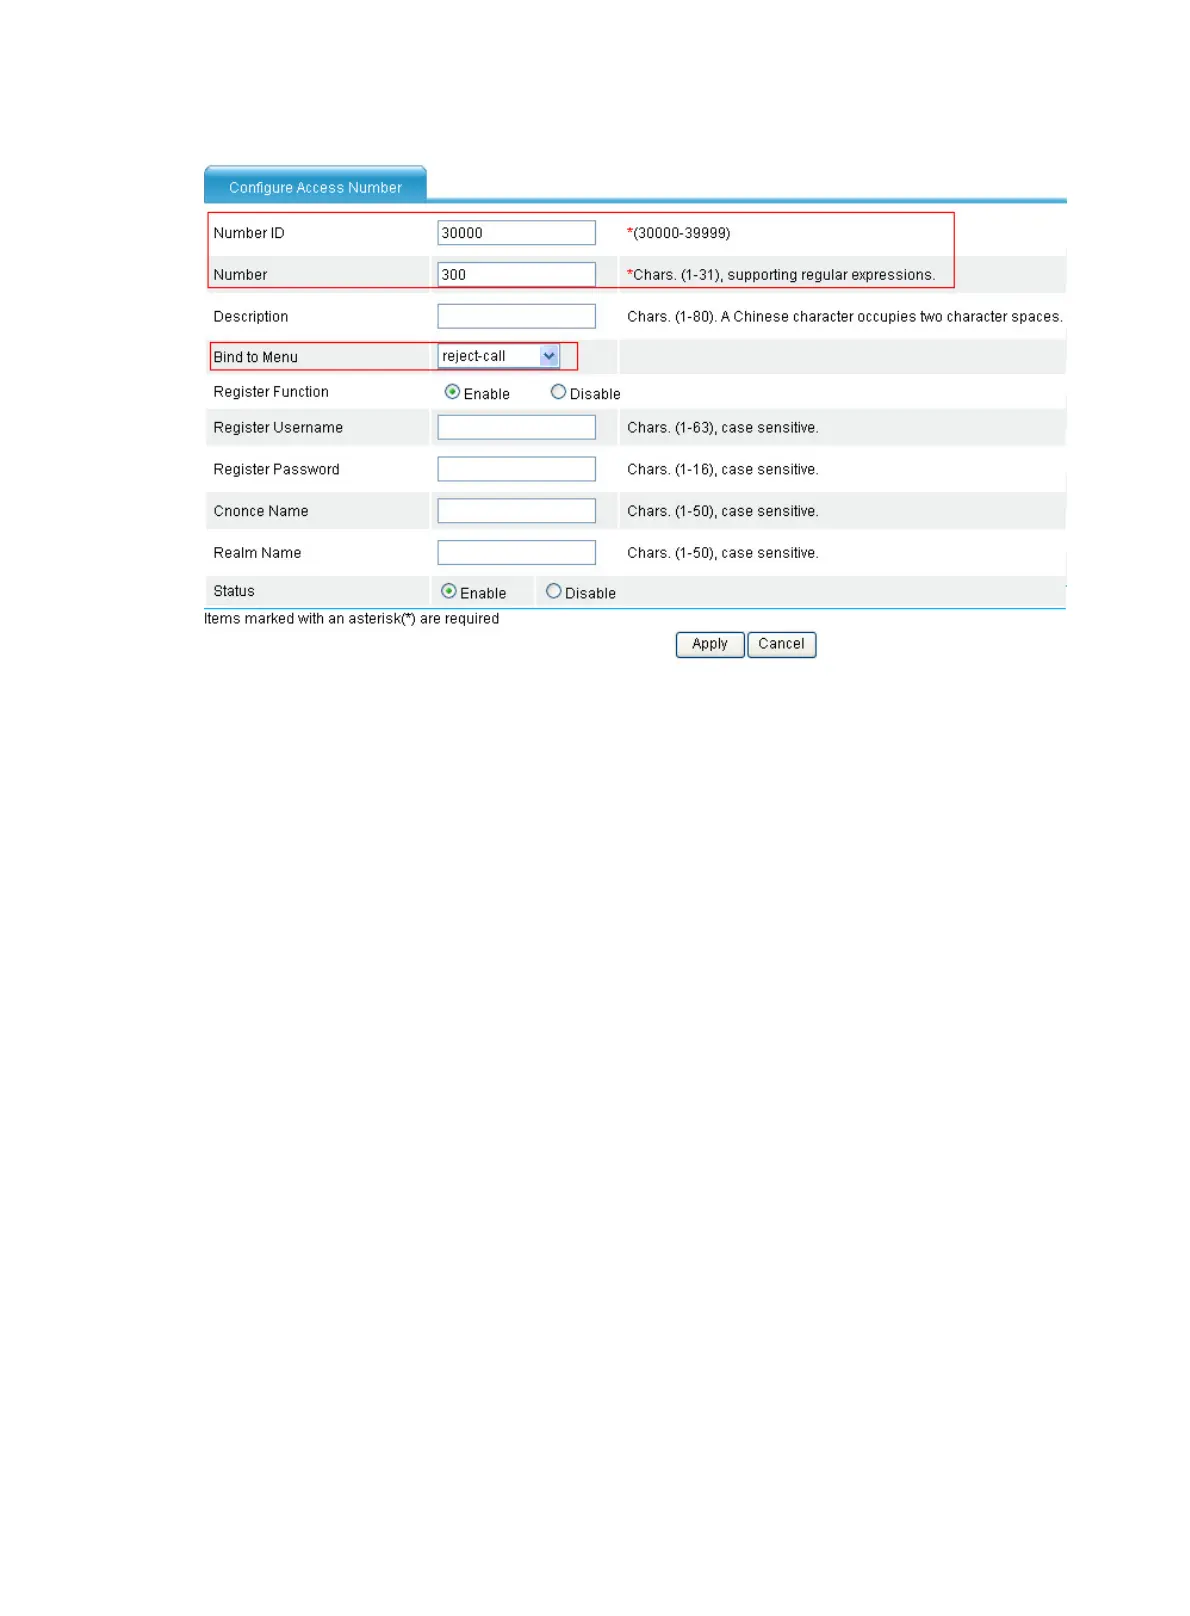Set Status to Disable

click(x=553, y=591)
